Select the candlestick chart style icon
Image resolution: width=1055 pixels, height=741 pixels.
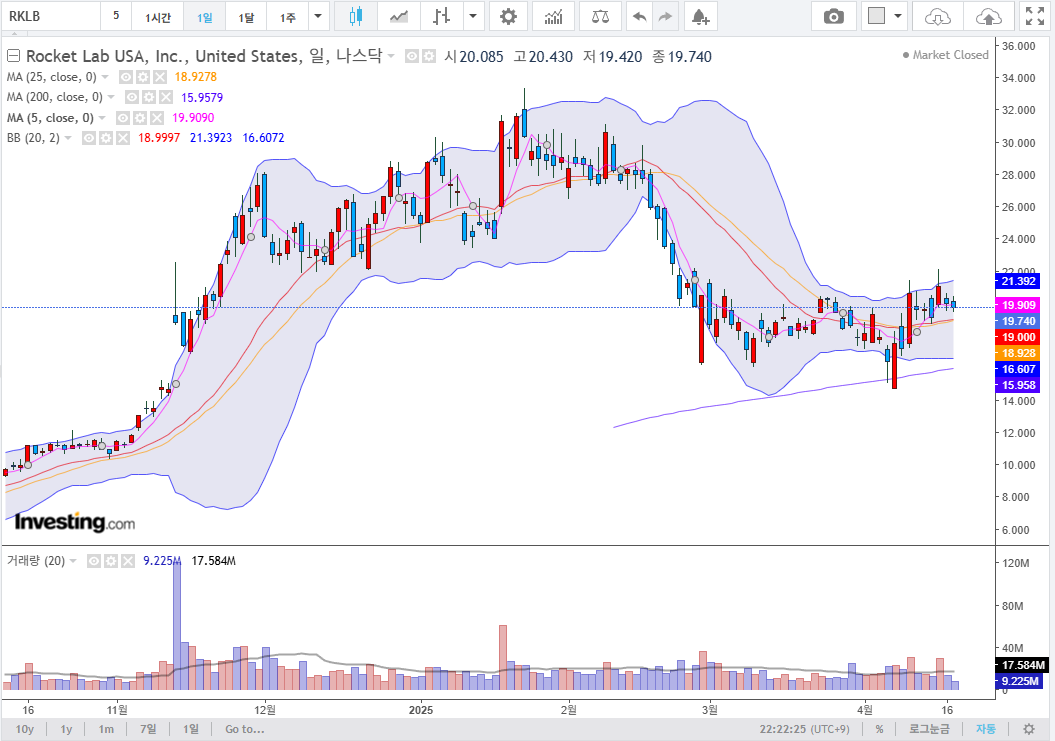click(356, 16)
